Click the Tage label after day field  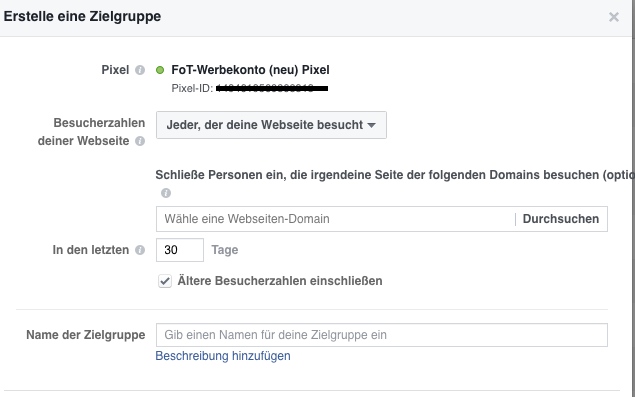click(225, 250)
